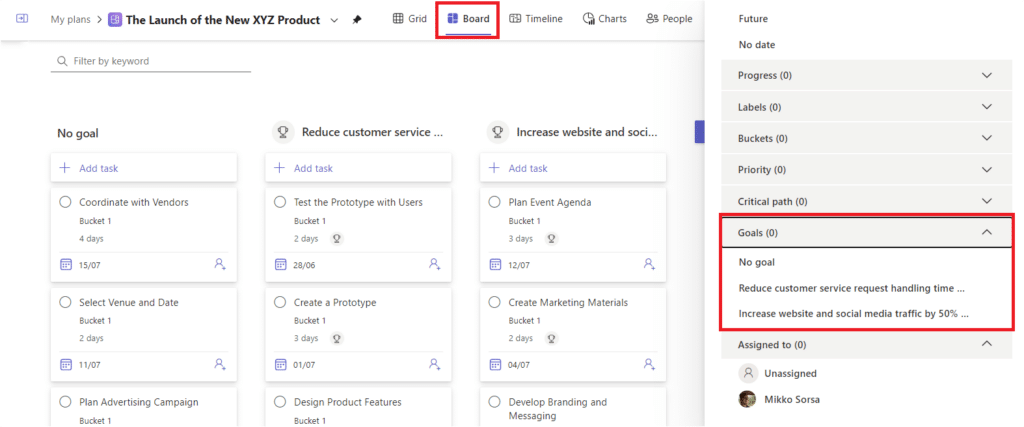Click the Filter by keyword field
The image size is (1024, 427).
coord(151,61)
